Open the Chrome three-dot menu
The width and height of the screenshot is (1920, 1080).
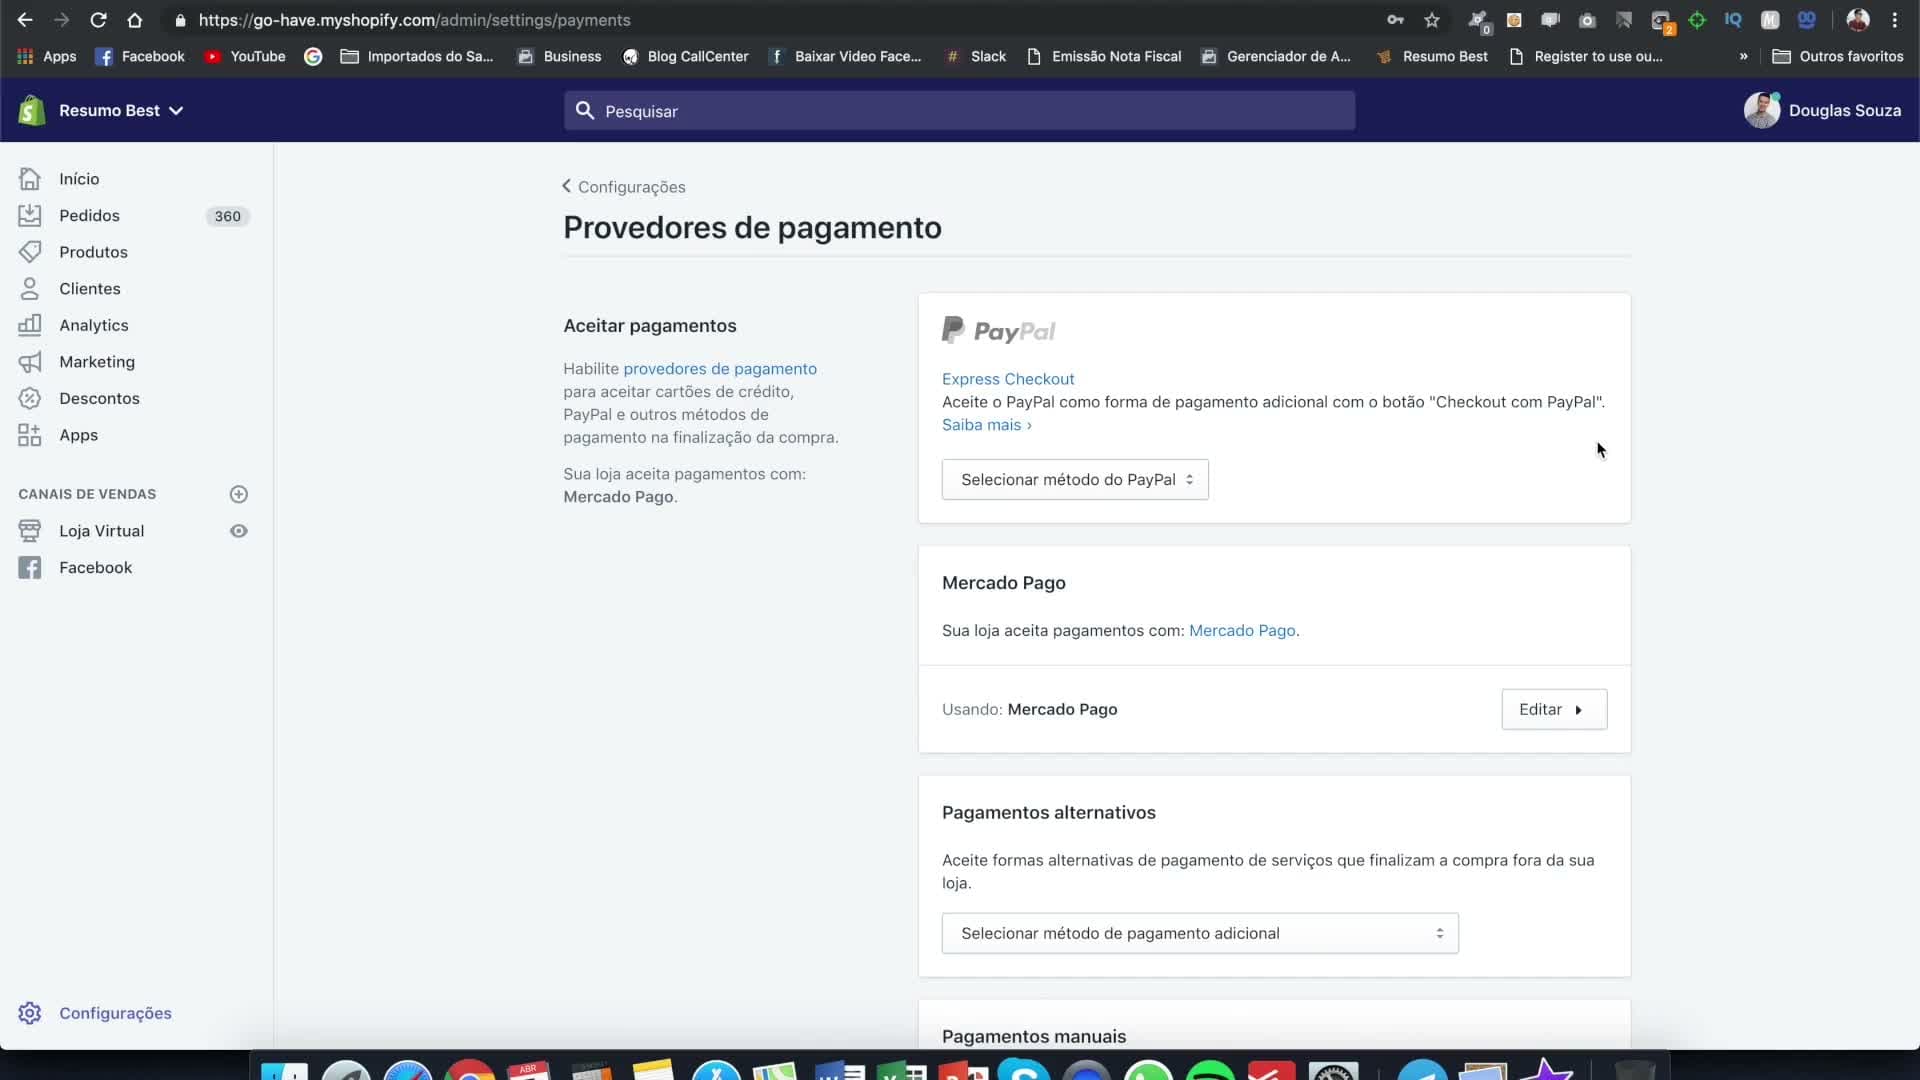point(1894,20)
